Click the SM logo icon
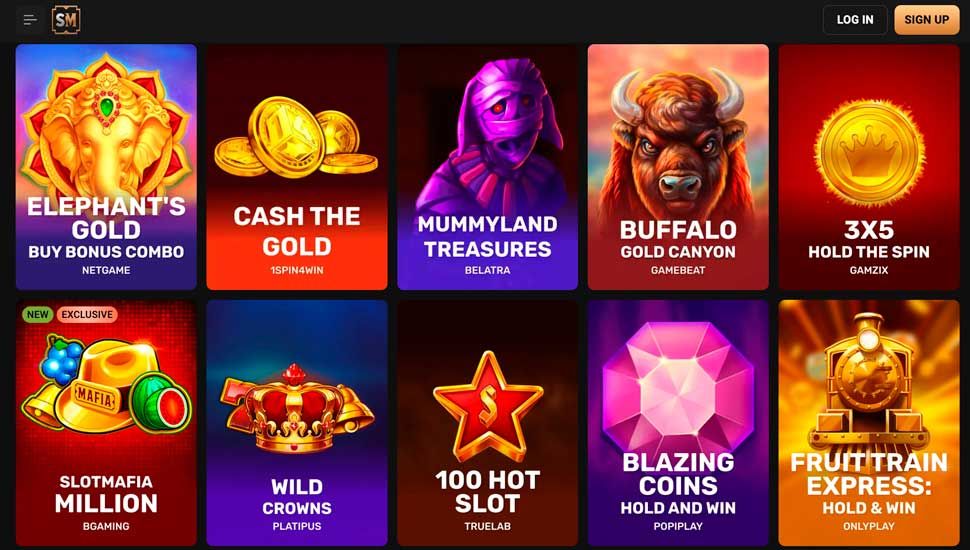 (66, 20)
